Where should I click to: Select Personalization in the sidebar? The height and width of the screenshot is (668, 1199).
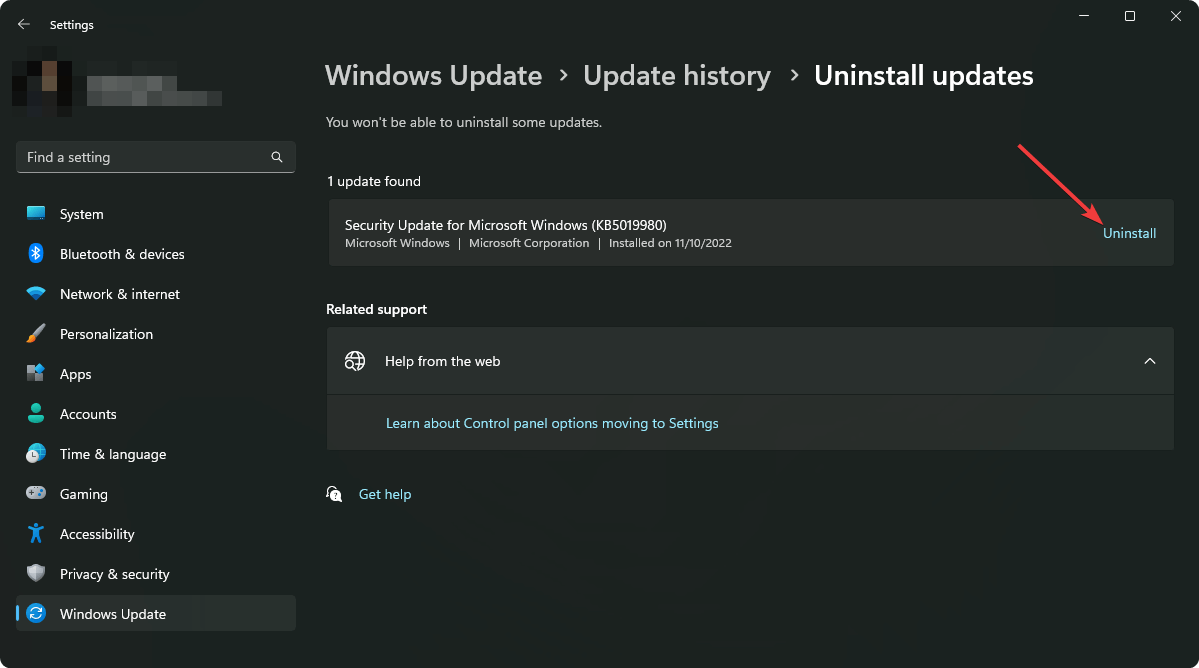coord(155,334)
